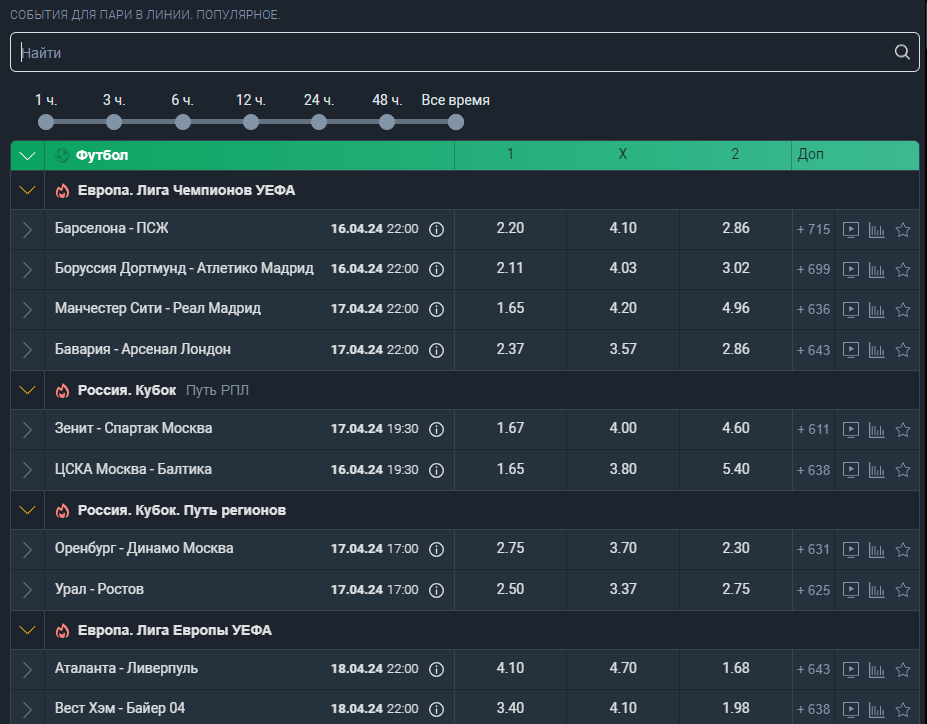Pick Арсенал Лондон win at 2.86

(735, 349)
